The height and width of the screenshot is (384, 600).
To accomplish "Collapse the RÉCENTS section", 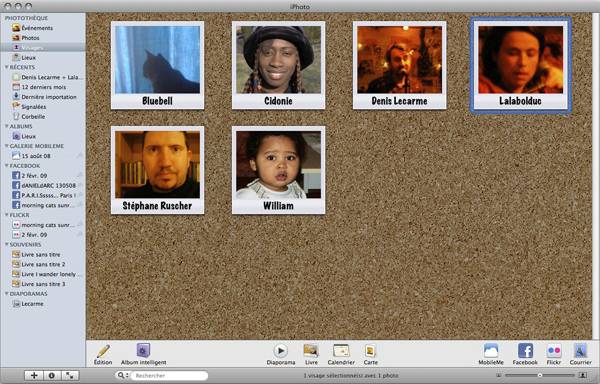I will [x=7, y=67].
